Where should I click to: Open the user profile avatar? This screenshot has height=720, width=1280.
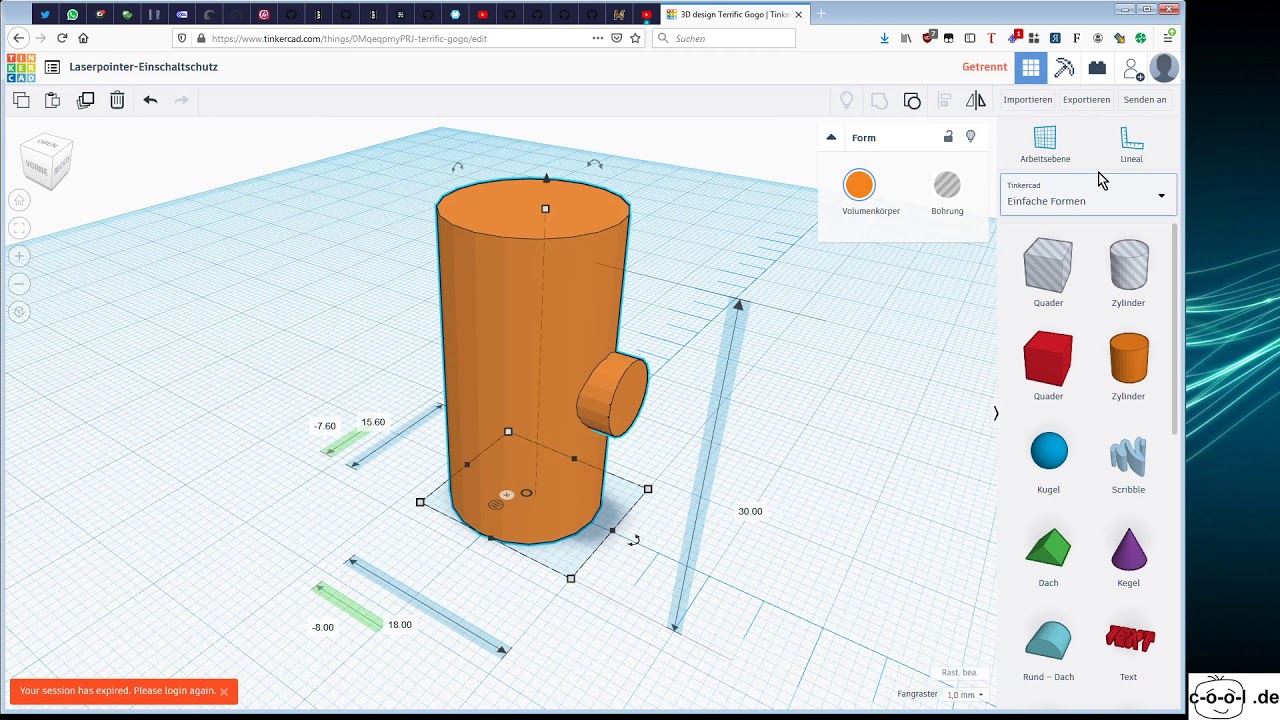tap(1164, 67)
